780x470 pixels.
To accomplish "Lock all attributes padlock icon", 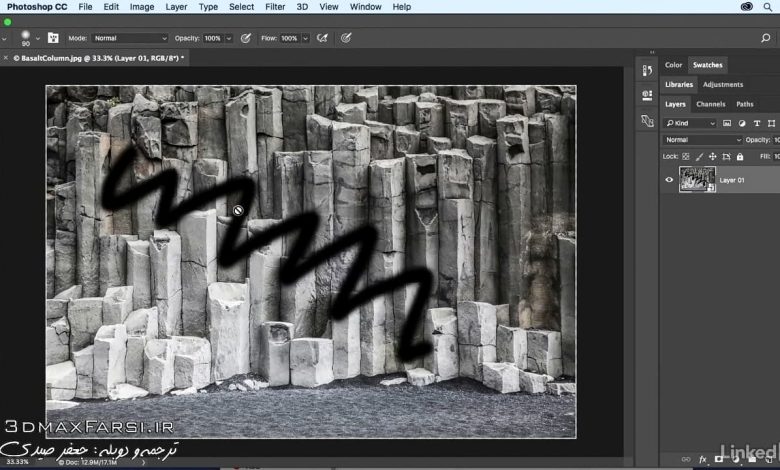I will click(740, 157).
